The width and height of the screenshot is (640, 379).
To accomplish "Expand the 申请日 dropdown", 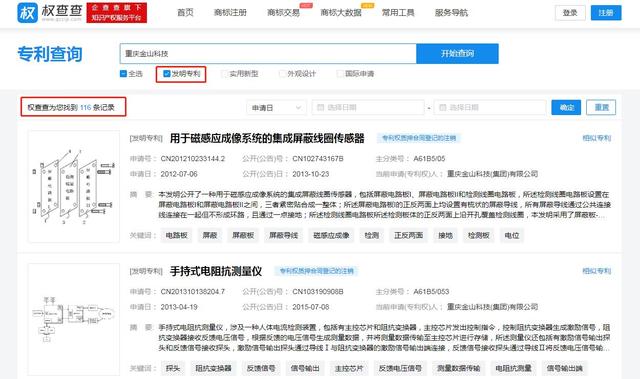I will [276, 108].
